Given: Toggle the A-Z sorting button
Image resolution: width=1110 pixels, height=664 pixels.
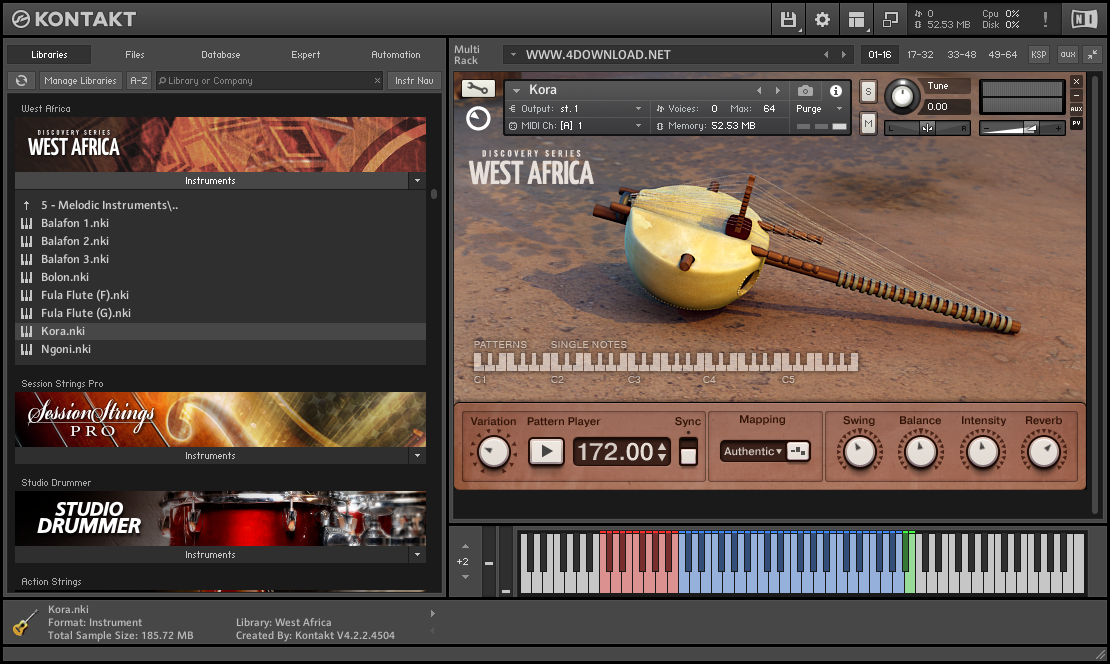Looking at the screenshot, I should [139, 81].
